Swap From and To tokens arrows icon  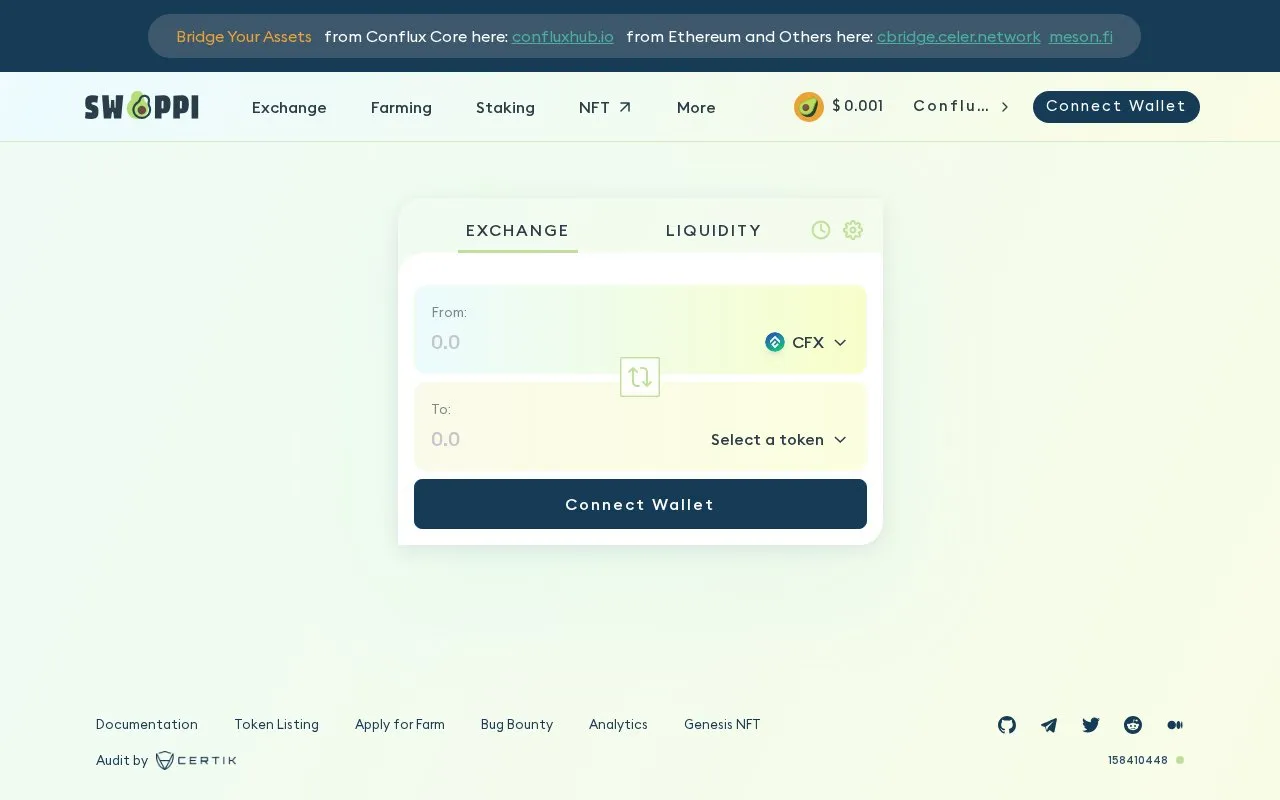tap(640, 377)
